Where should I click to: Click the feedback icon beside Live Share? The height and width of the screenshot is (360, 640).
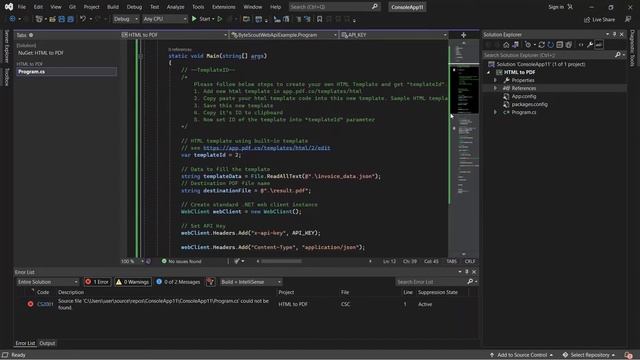point(628,19)
